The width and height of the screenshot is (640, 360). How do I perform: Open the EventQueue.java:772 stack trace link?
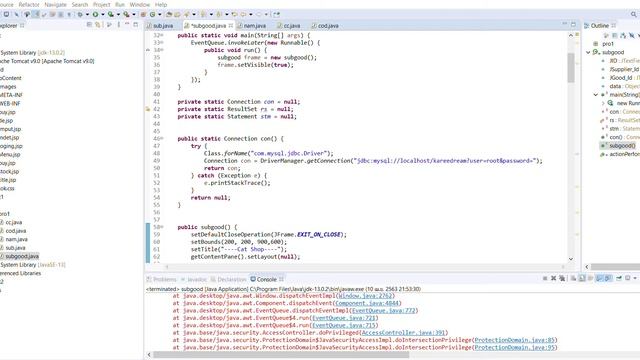tap(384, 311)
